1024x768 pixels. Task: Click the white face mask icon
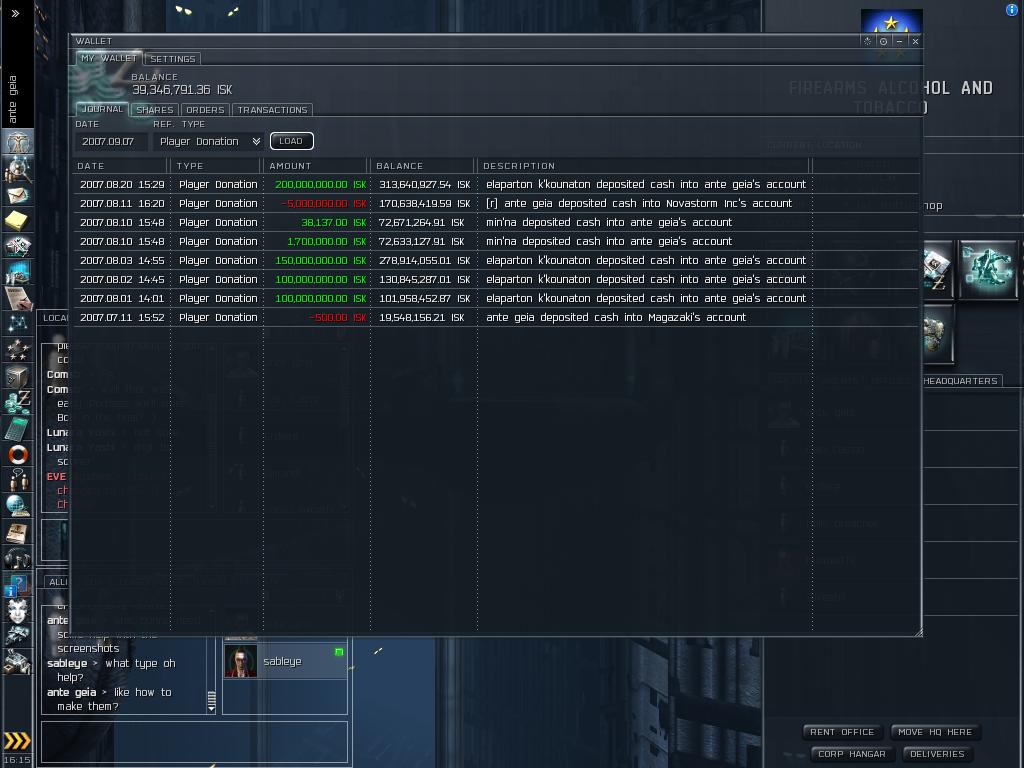pyautogui.click(x=18, y=610)
